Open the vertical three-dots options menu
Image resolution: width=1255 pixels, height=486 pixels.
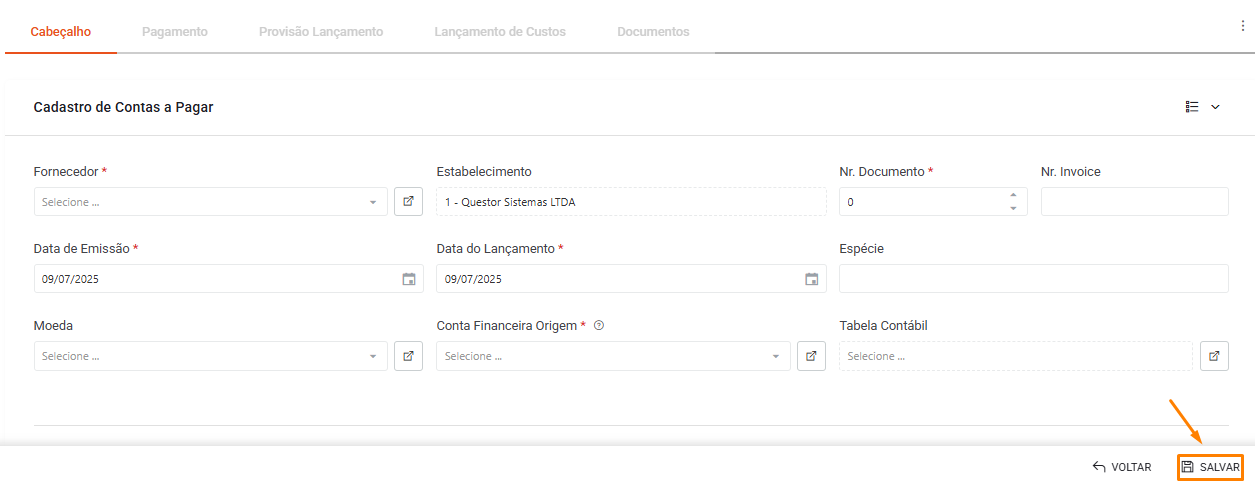1243,27
